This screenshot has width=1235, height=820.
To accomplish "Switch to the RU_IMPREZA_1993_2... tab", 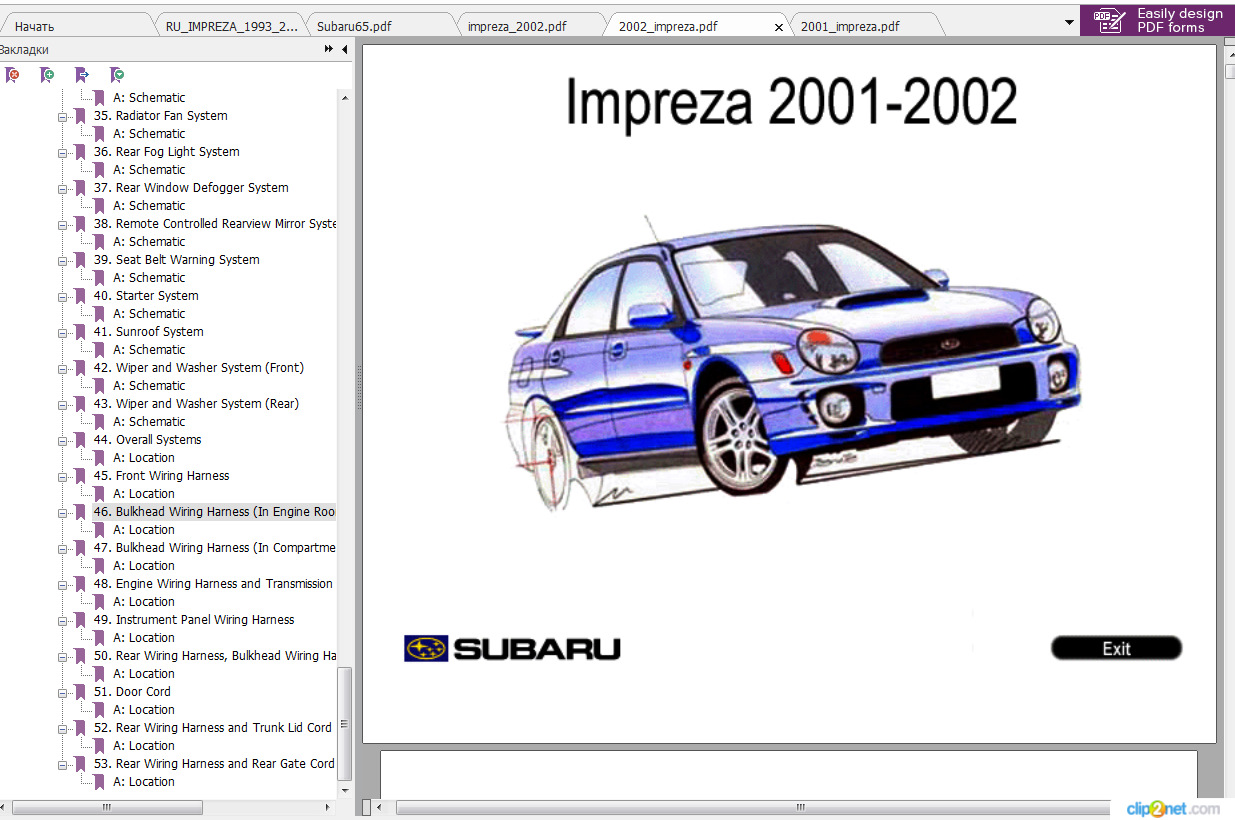I will (x=232, y=26).
